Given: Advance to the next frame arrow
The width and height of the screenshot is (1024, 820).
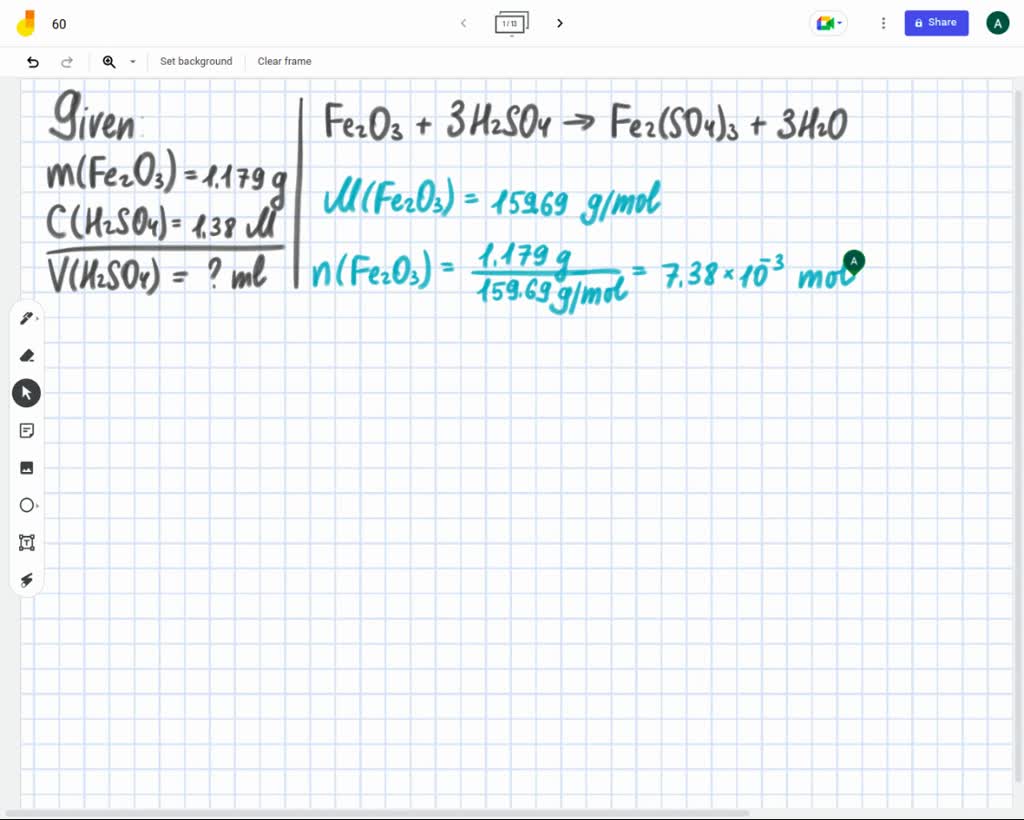Looking at the screenshot, I should [x=560, y=23].
